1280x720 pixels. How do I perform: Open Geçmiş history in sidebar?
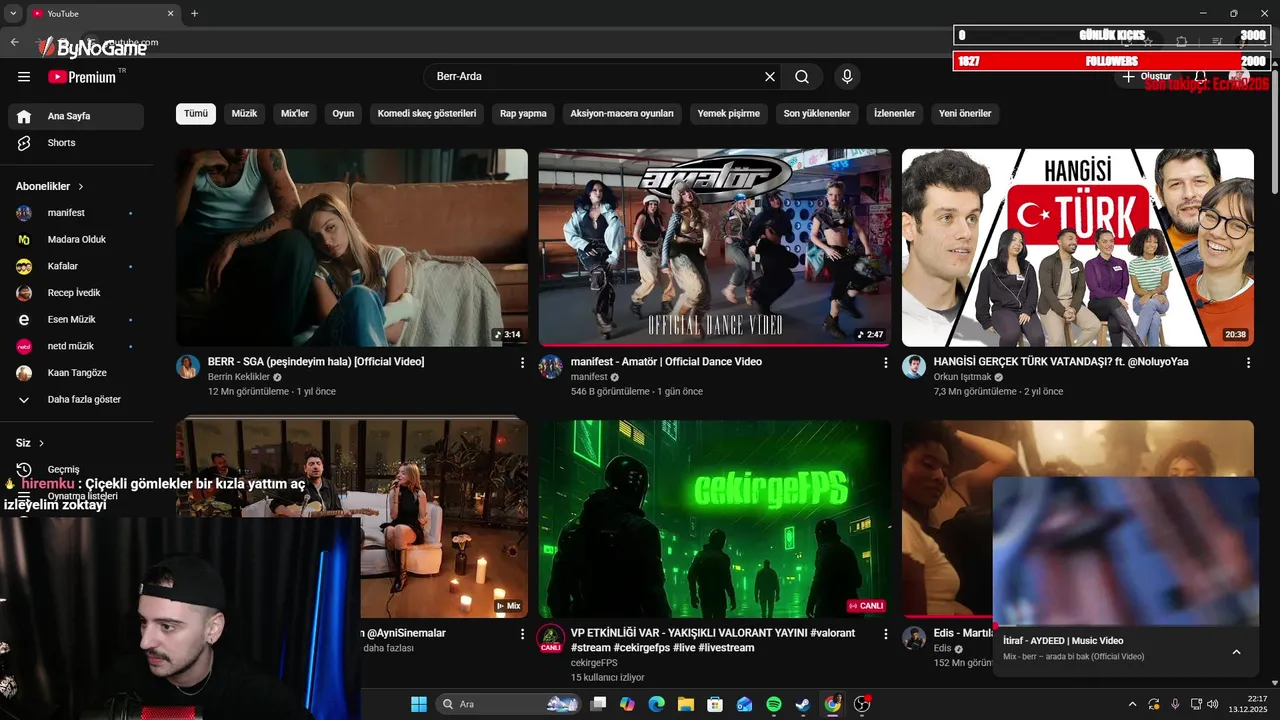(76, 469)
